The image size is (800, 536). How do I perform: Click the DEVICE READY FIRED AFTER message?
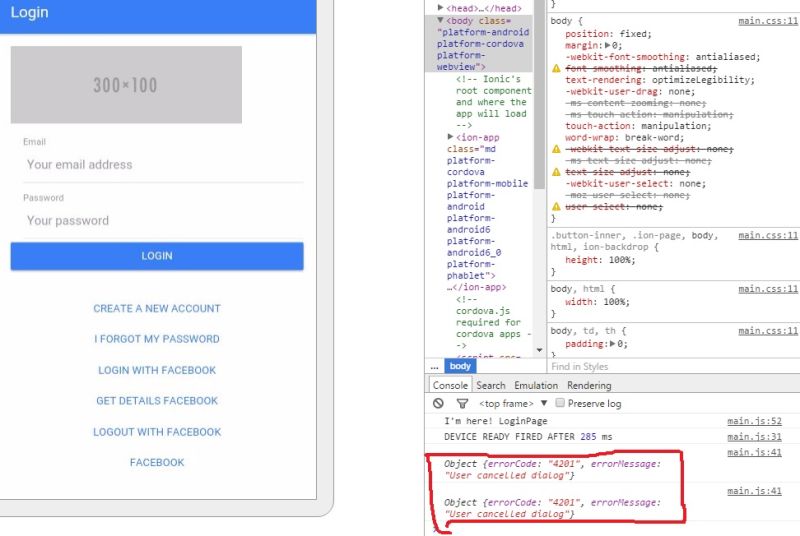pyautogui.click(x=528, y=437)
